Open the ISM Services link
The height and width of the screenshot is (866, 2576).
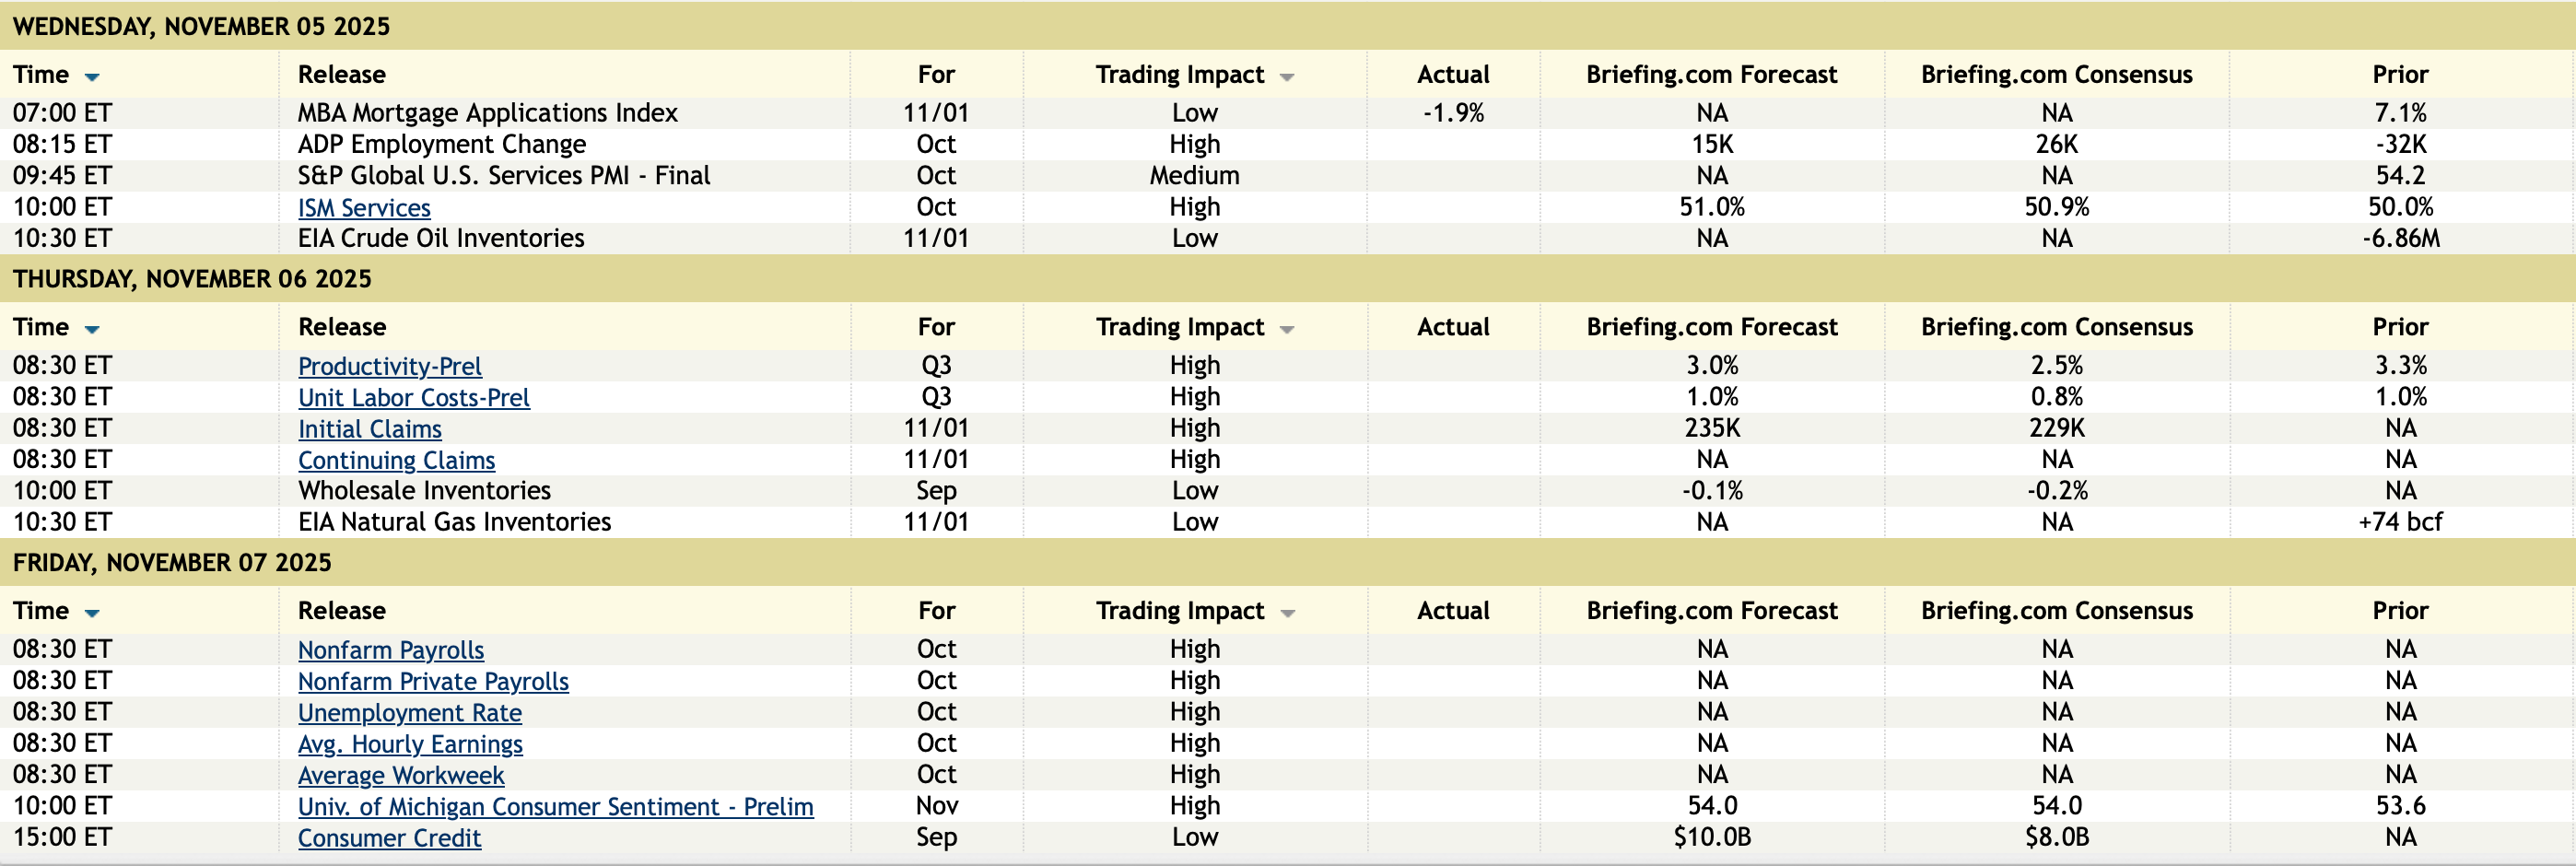tap(364, 208)
